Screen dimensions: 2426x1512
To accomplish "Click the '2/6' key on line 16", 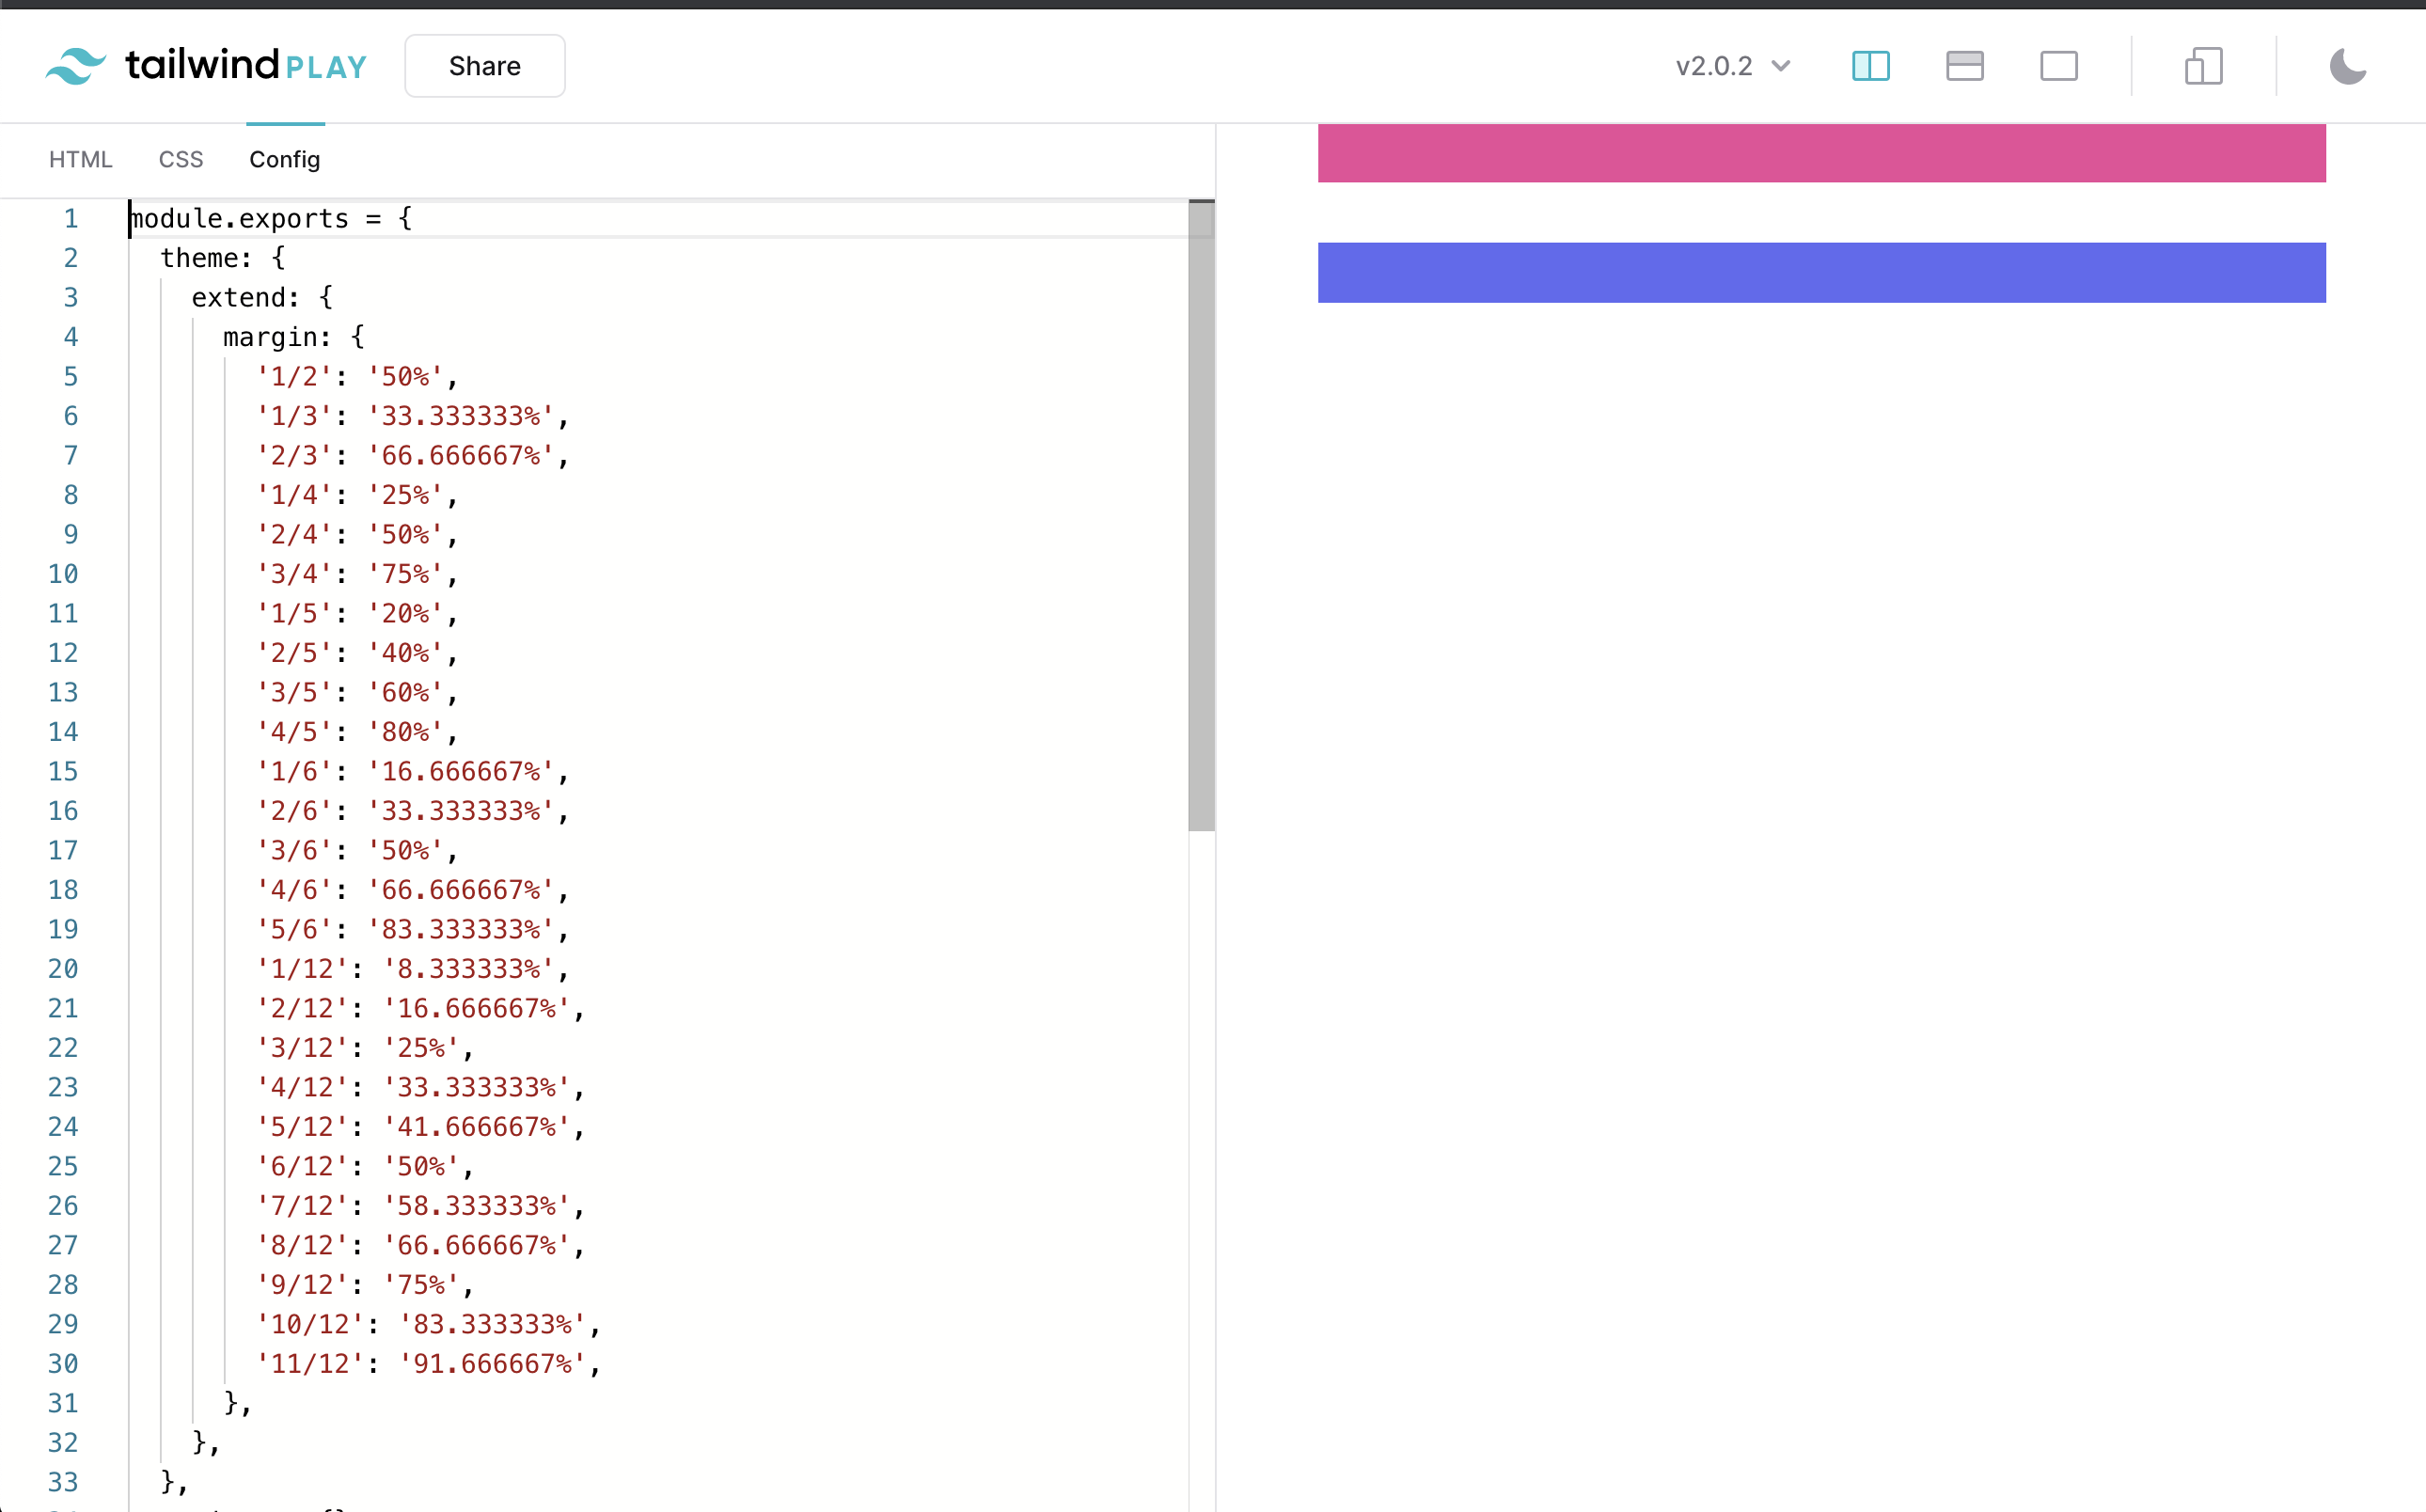I will [x=294, y=811].
